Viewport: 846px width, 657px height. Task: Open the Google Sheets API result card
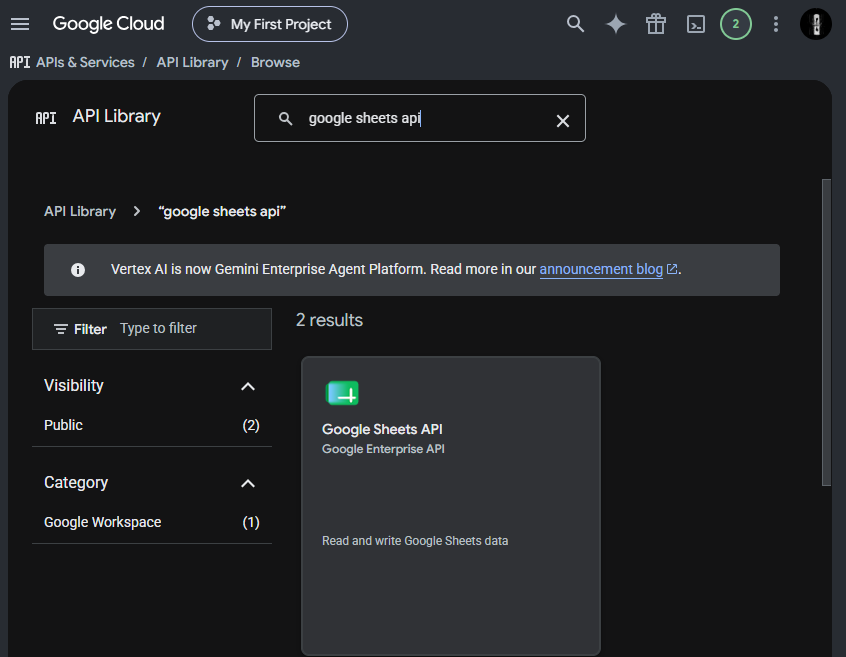click(451, 506)
